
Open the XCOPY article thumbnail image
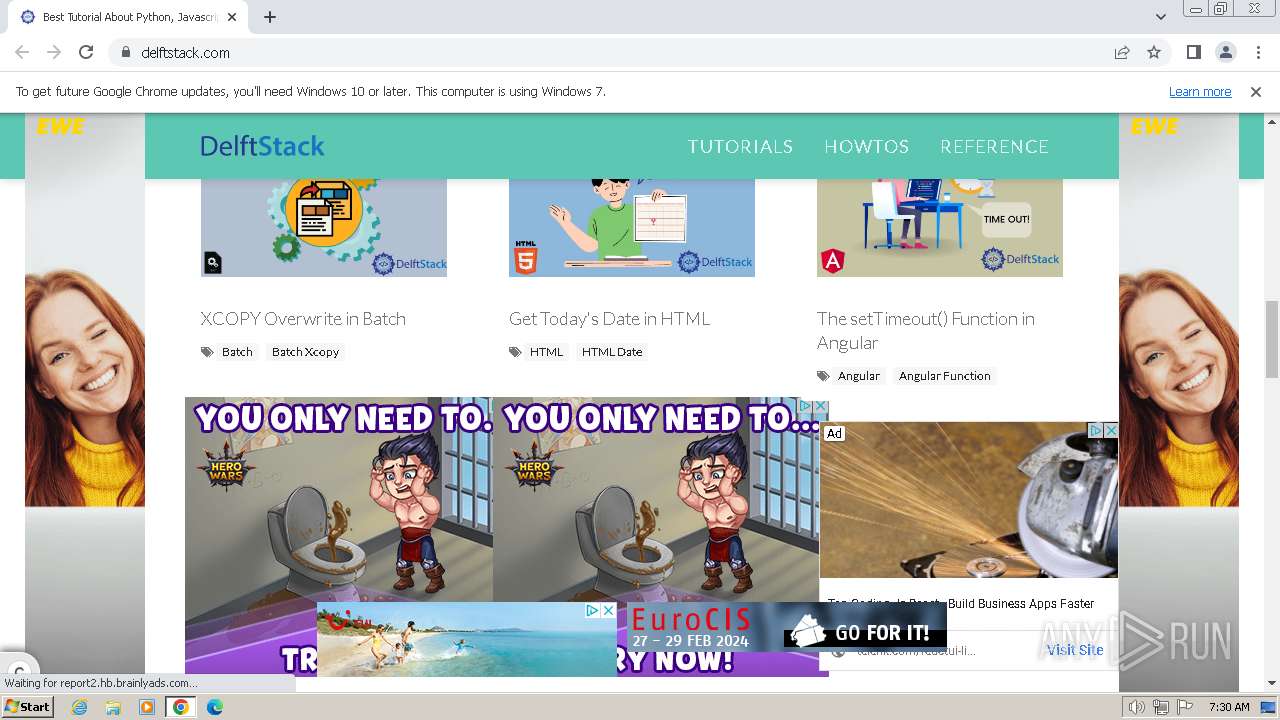tap(323, 228)
